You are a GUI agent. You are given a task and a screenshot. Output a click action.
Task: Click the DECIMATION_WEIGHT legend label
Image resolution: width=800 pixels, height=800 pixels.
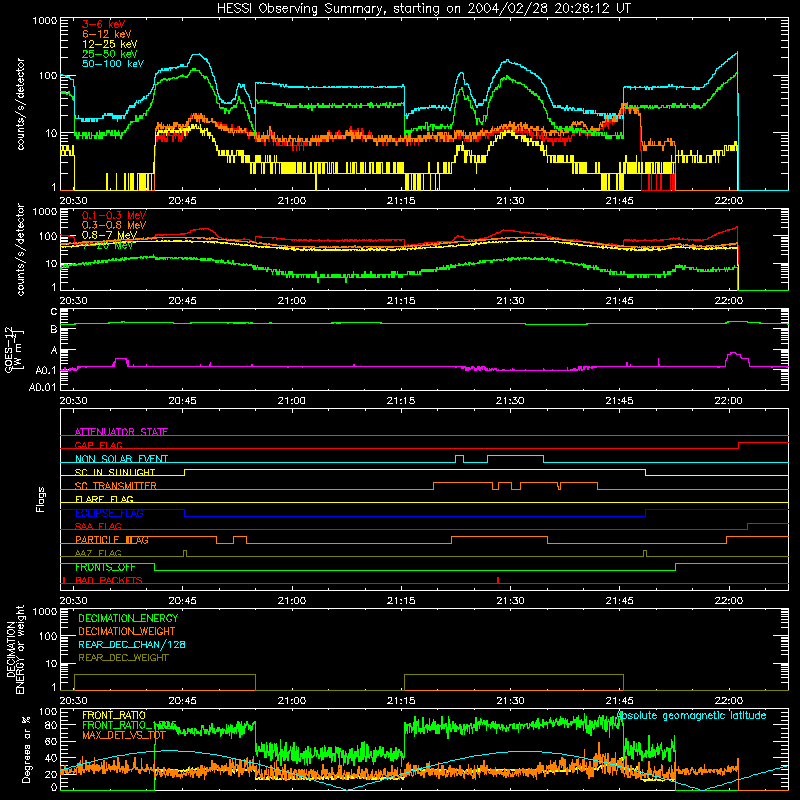(127, 632)
